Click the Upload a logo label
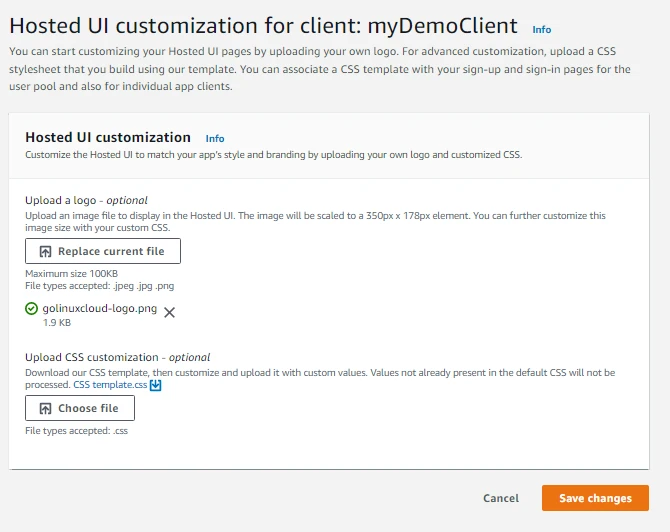Viewport: 670px width, 532px height. click(x=86, y=201)
